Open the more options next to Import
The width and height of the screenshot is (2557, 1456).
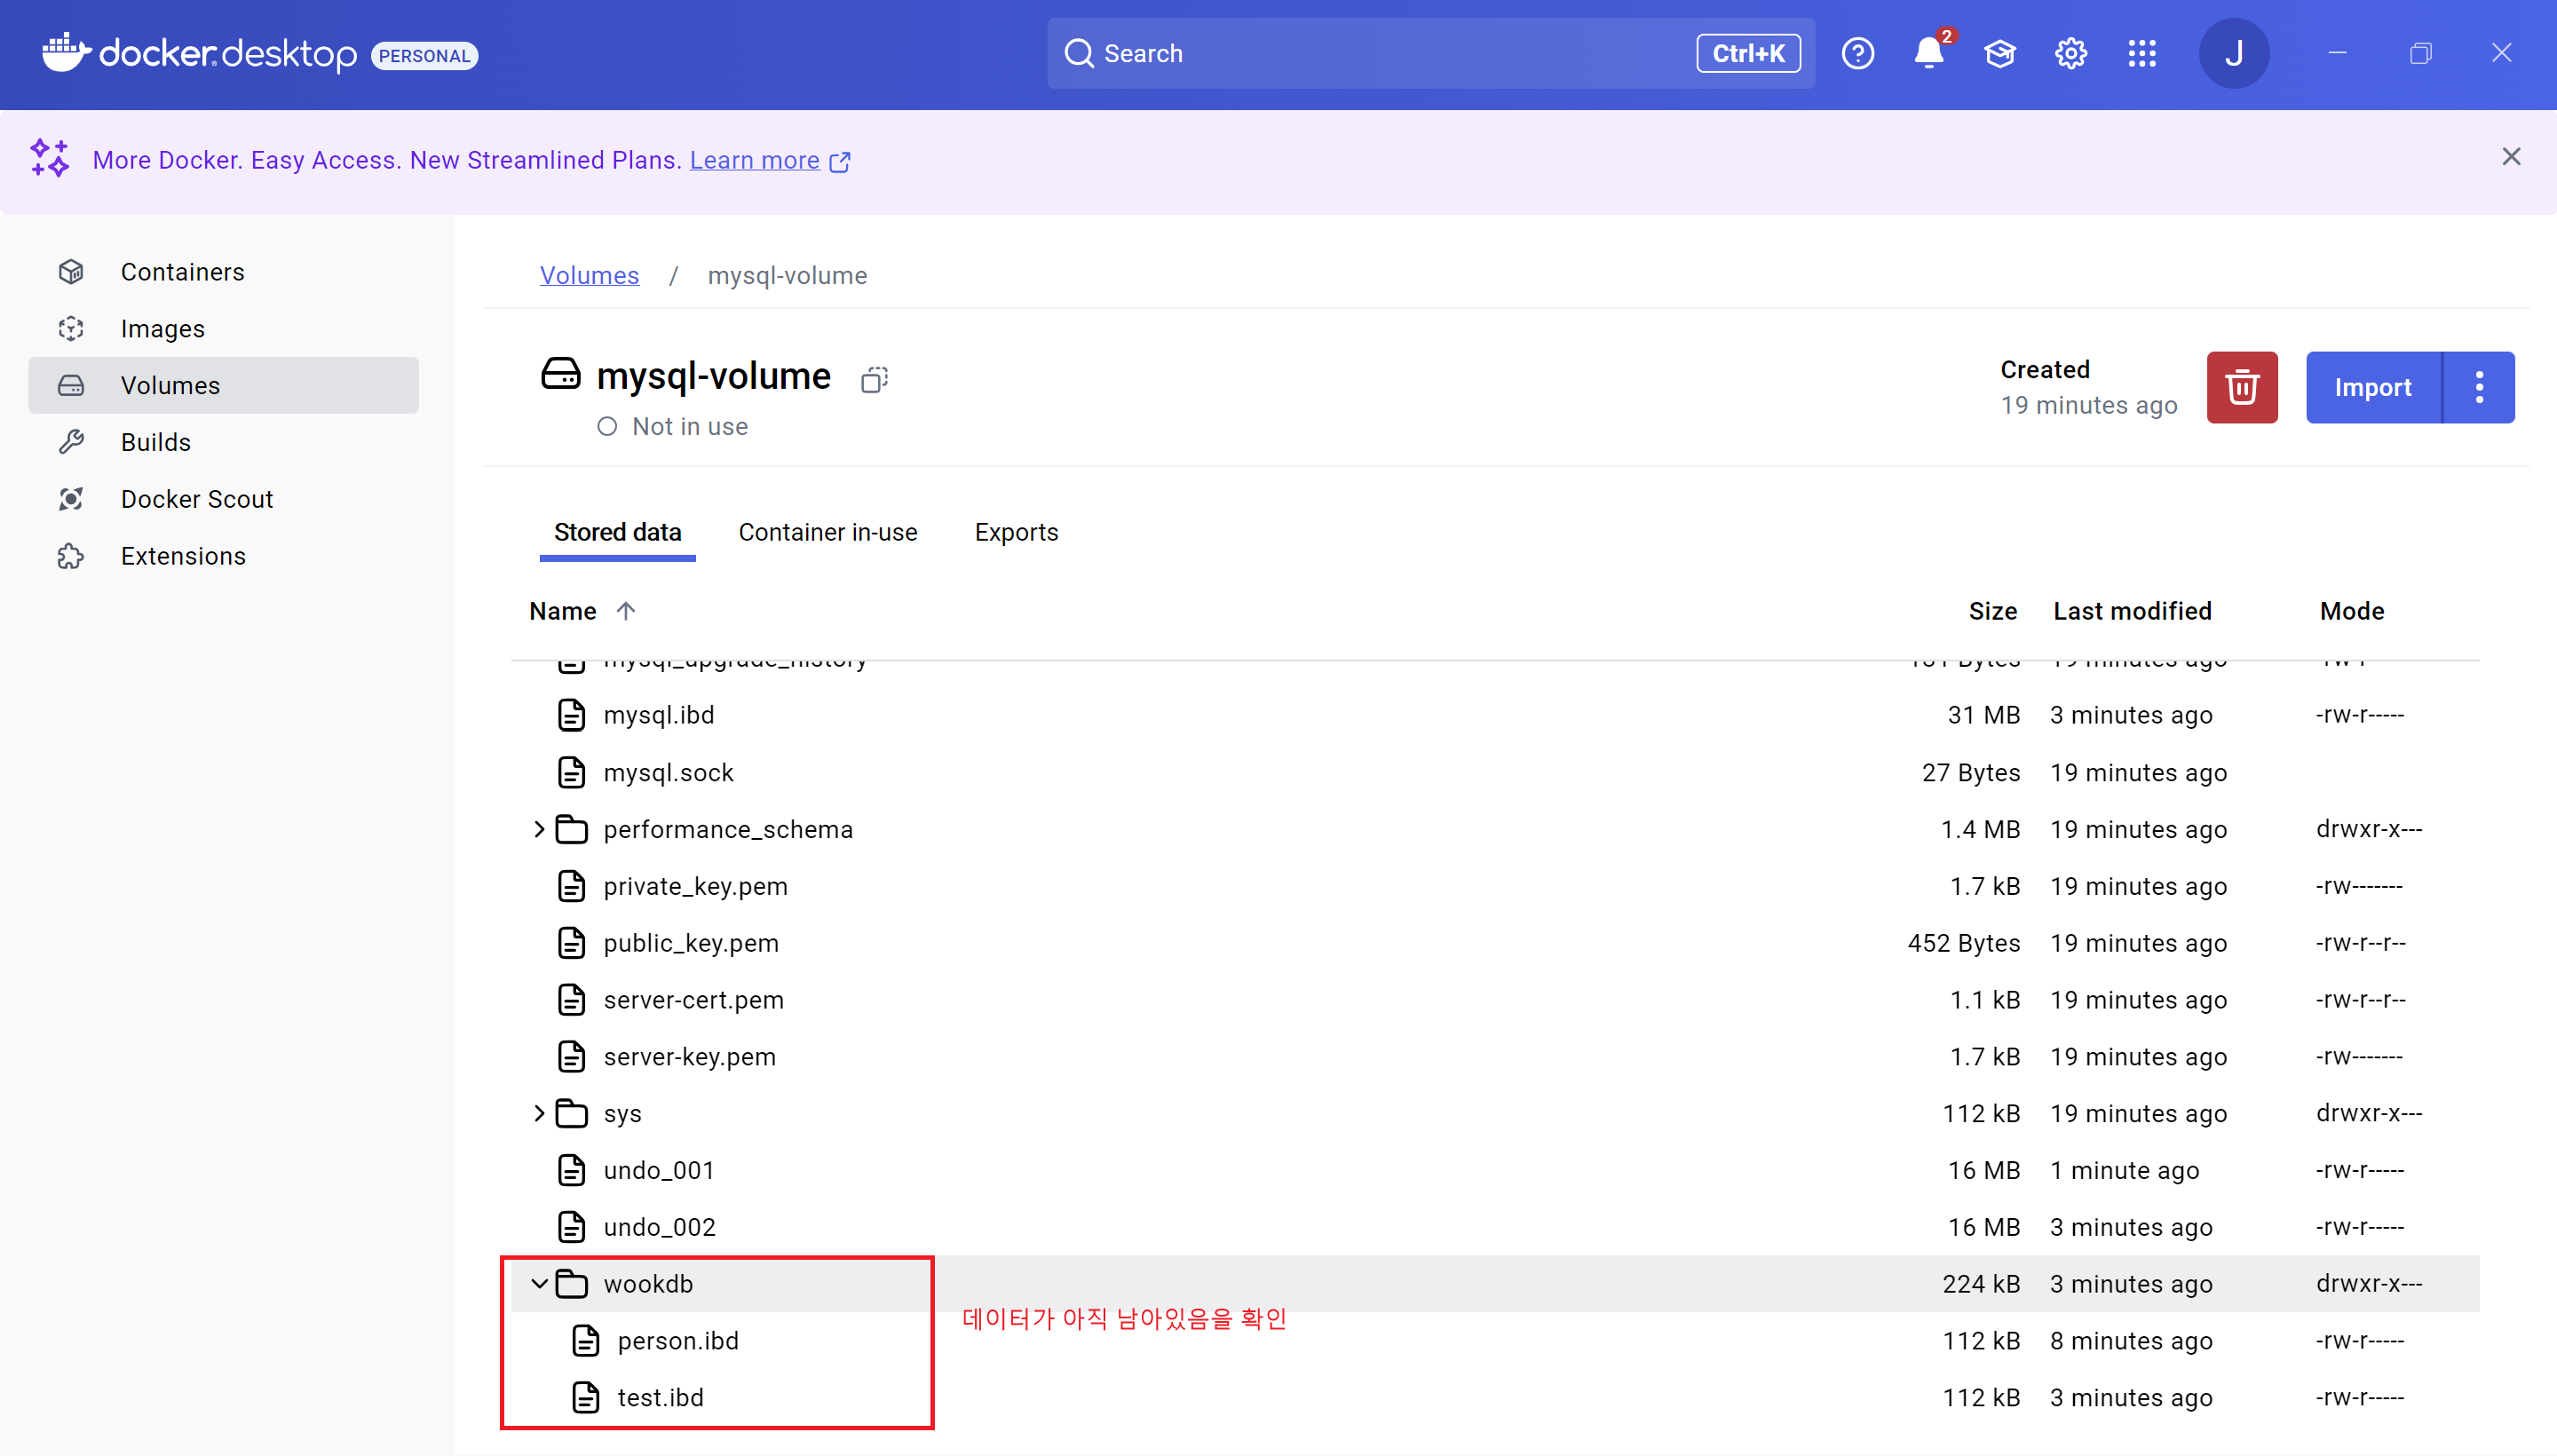(x=2478, y=387)
